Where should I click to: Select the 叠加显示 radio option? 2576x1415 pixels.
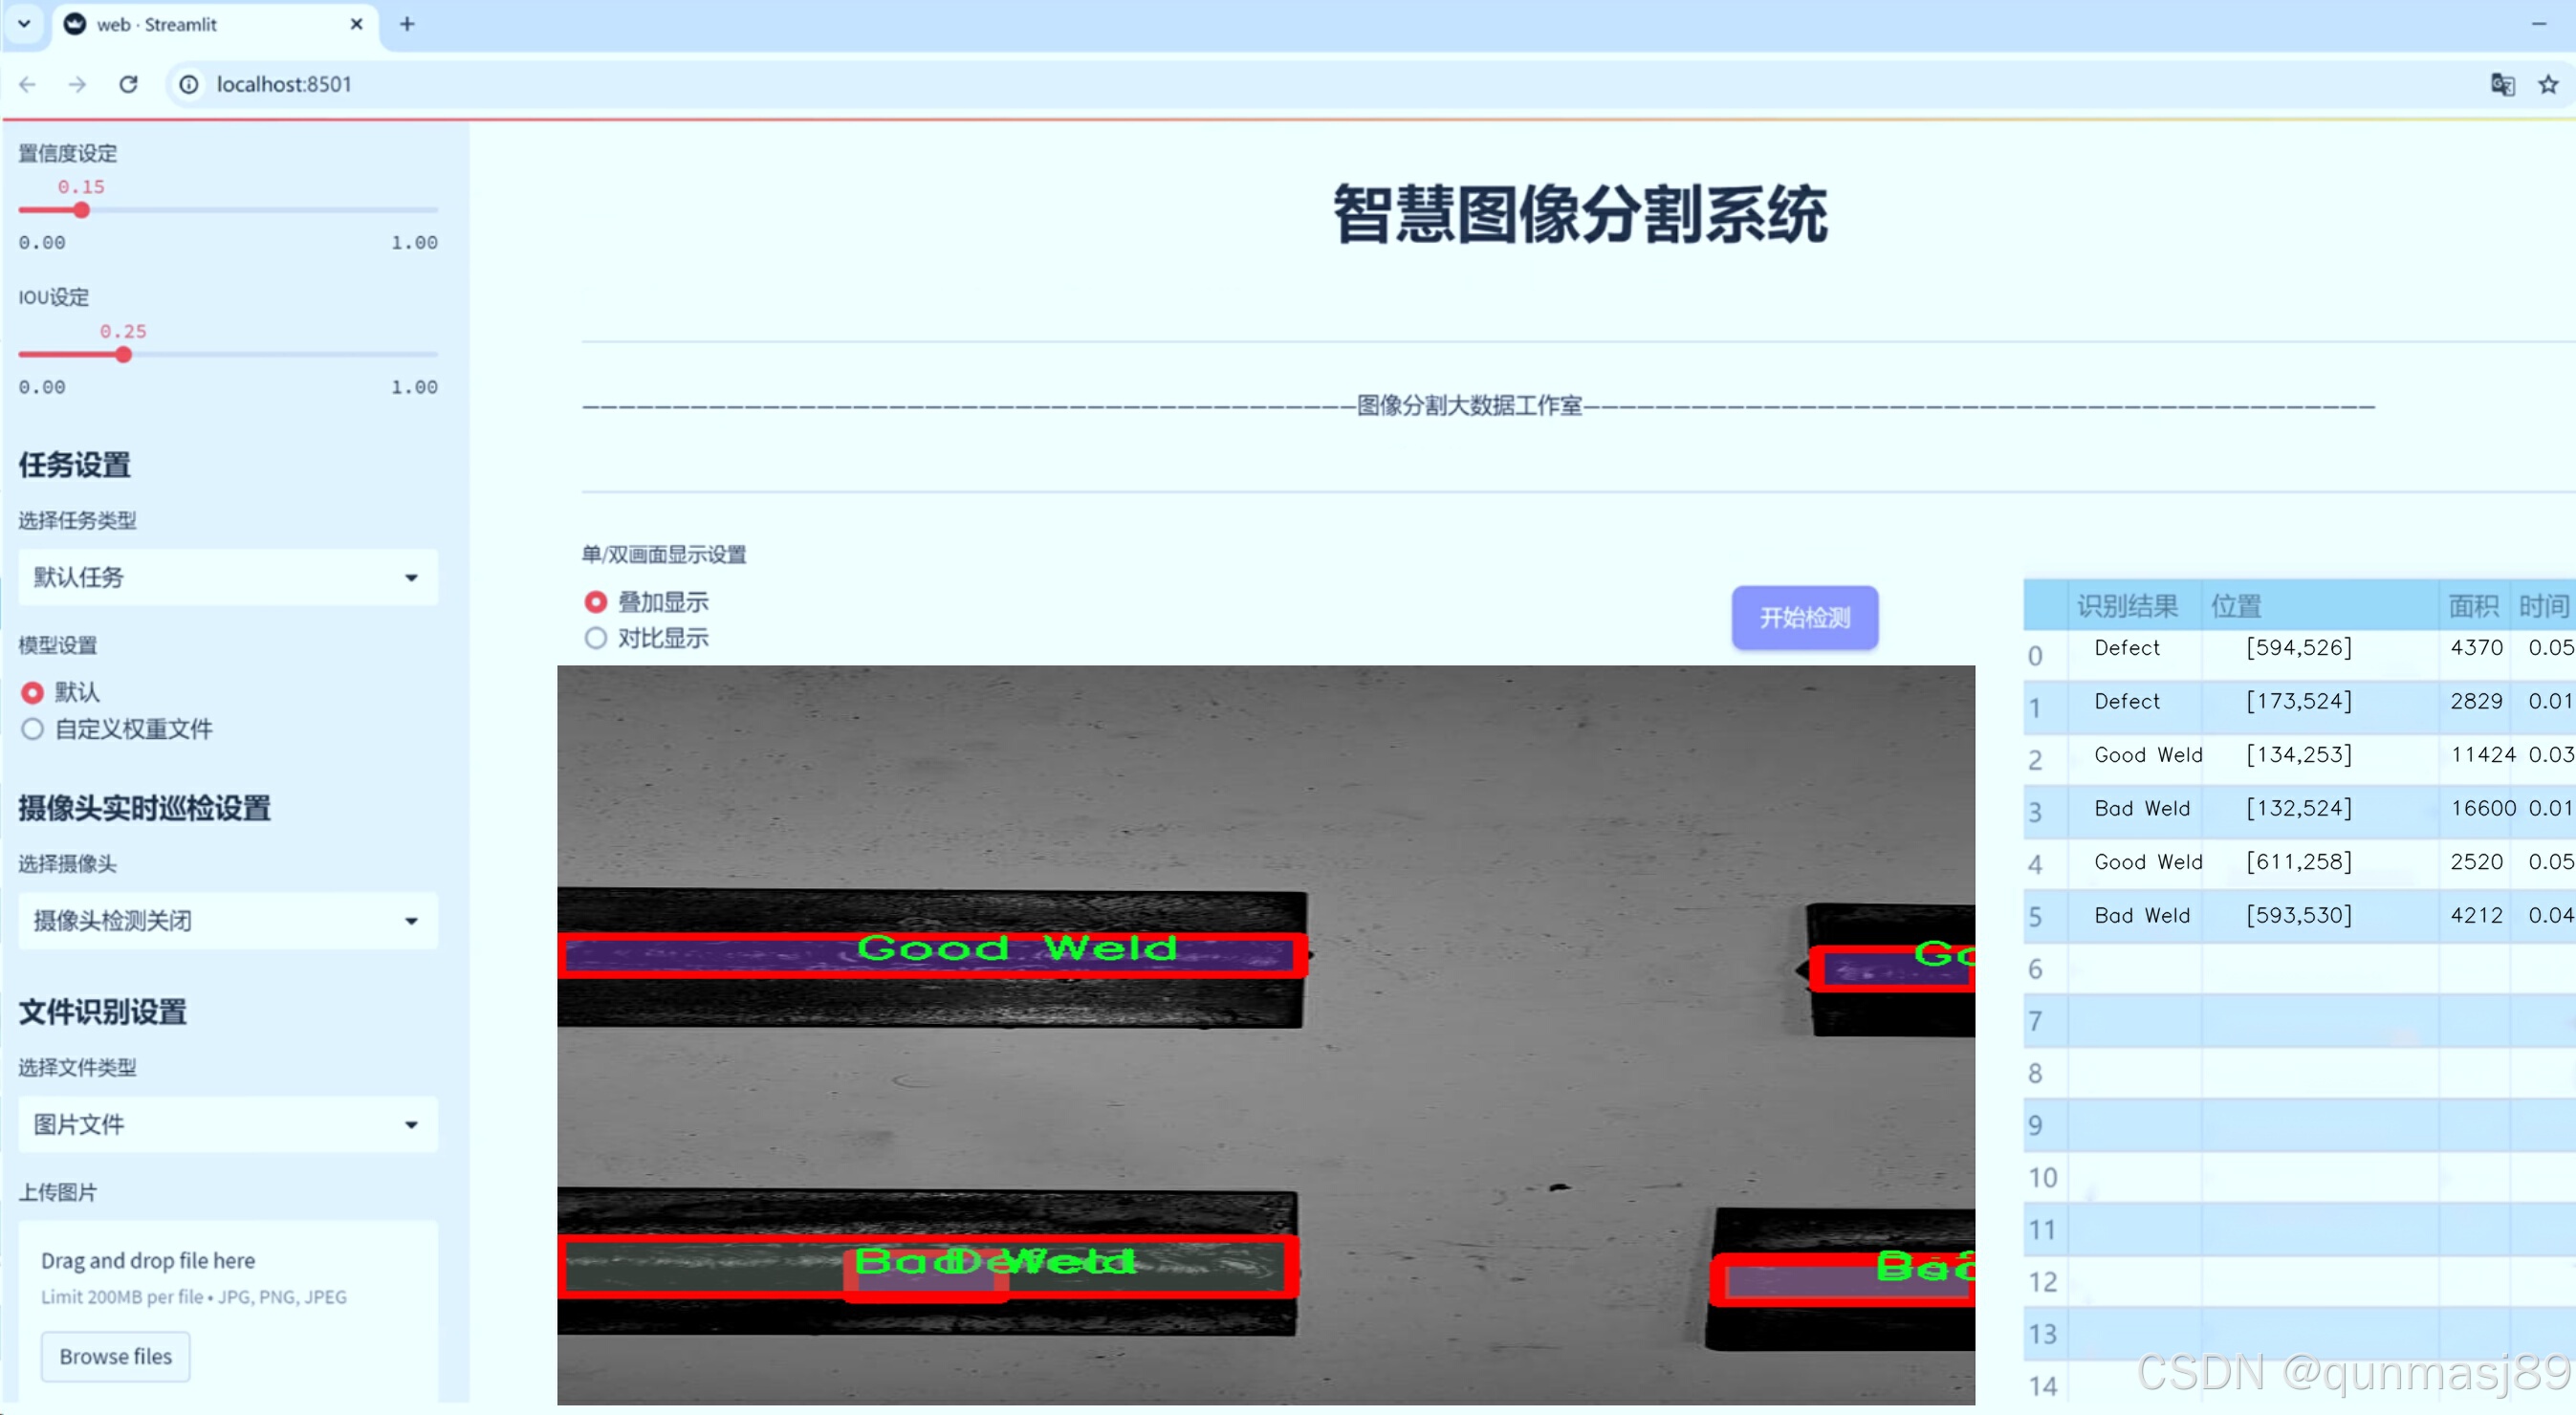(596, 602)
